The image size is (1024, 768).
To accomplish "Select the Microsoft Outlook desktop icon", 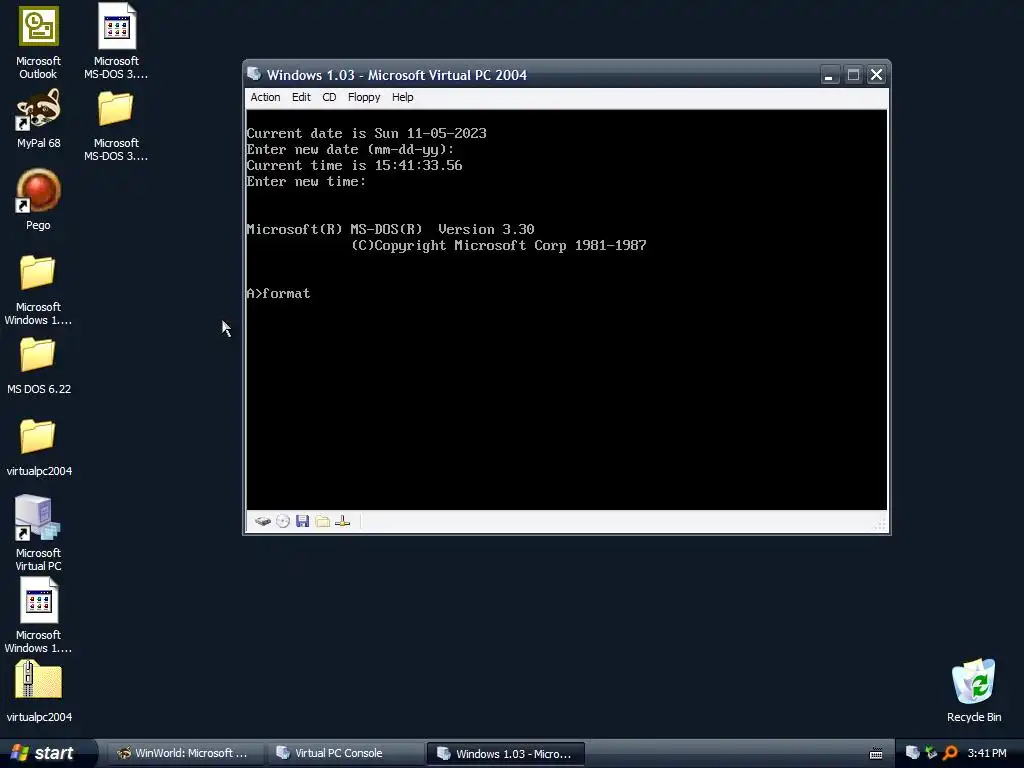I will tap(39, 26).
